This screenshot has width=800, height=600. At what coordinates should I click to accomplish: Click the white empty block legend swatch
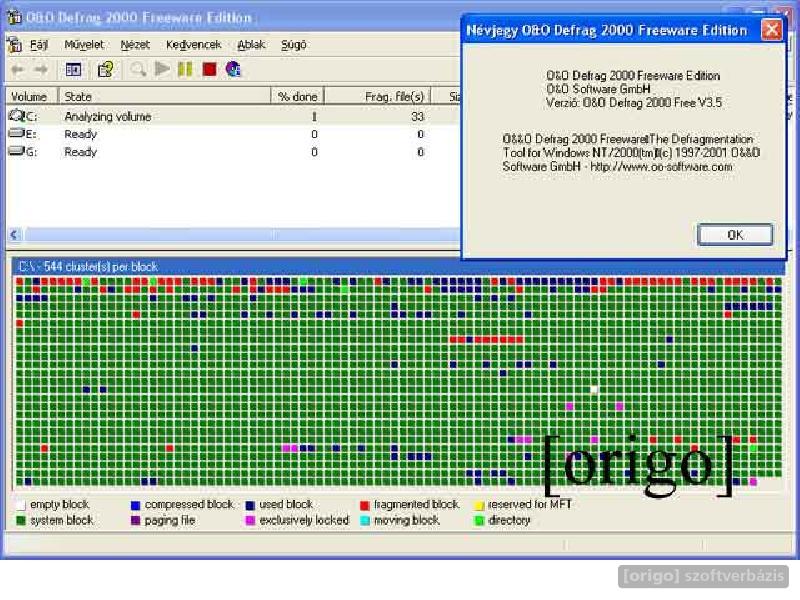pyautogui.click(x=20, y=505)
